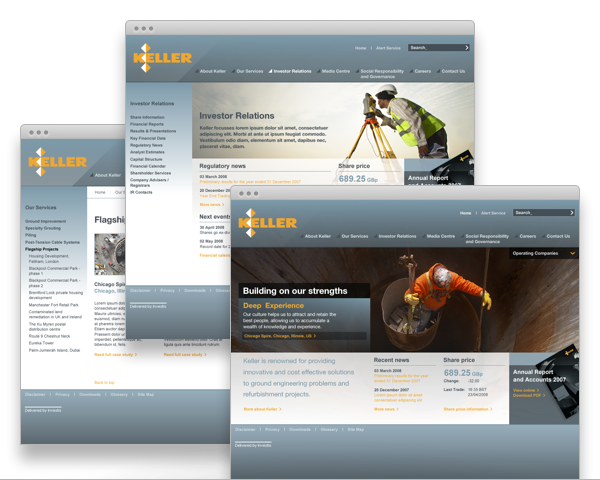This screenshot has height=480, width=600.
Task: Open Careers in Investor Relations window nav
Action: pyautogui.click(x=423, y=71)
